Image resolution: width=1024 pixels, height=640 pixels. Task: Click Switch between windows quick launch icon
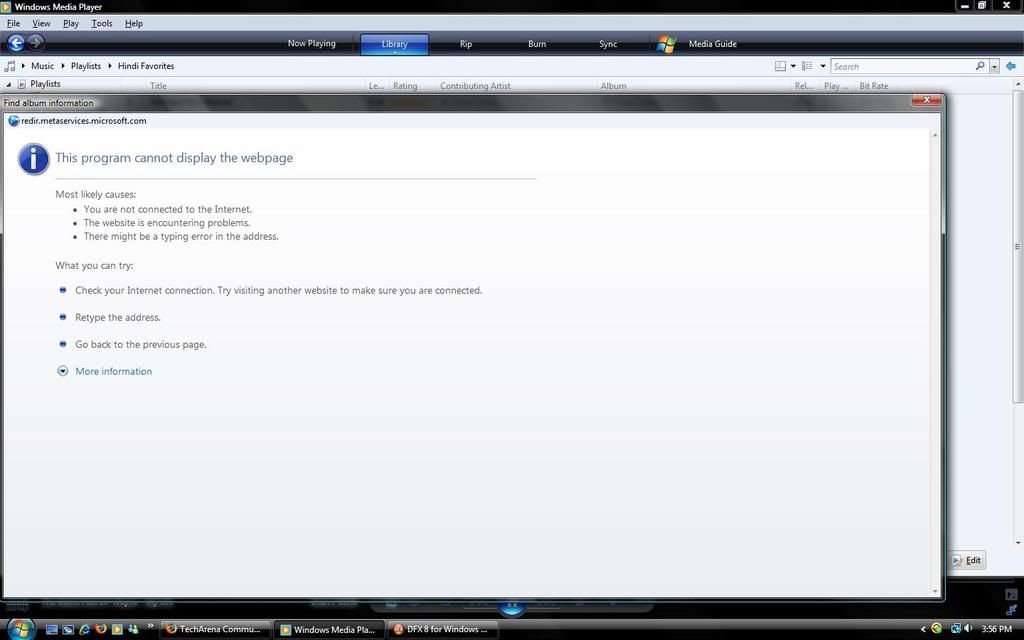click(x=68, y=630)
